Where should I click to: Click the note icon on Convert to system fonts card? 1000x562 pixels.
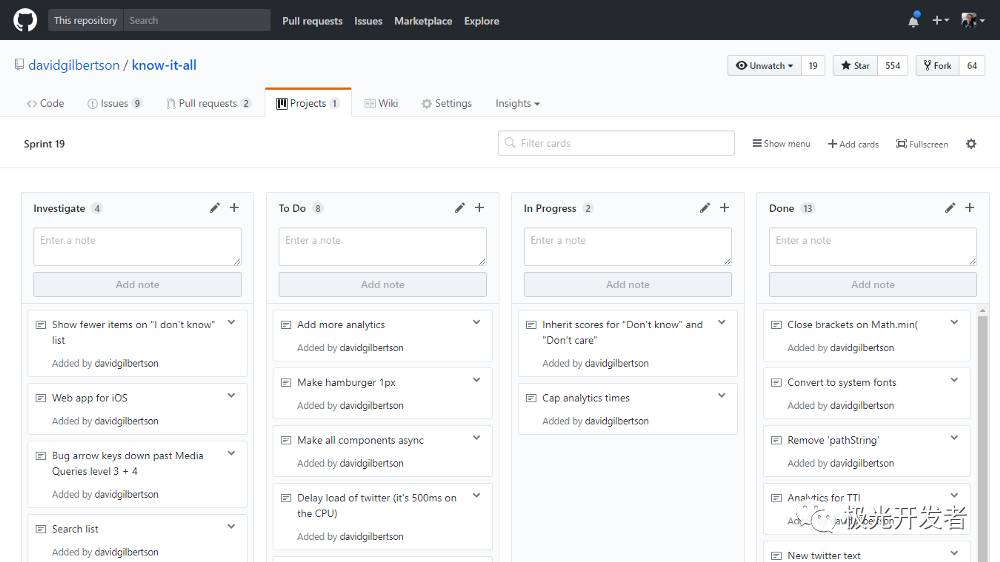click(x=776, y=383)
